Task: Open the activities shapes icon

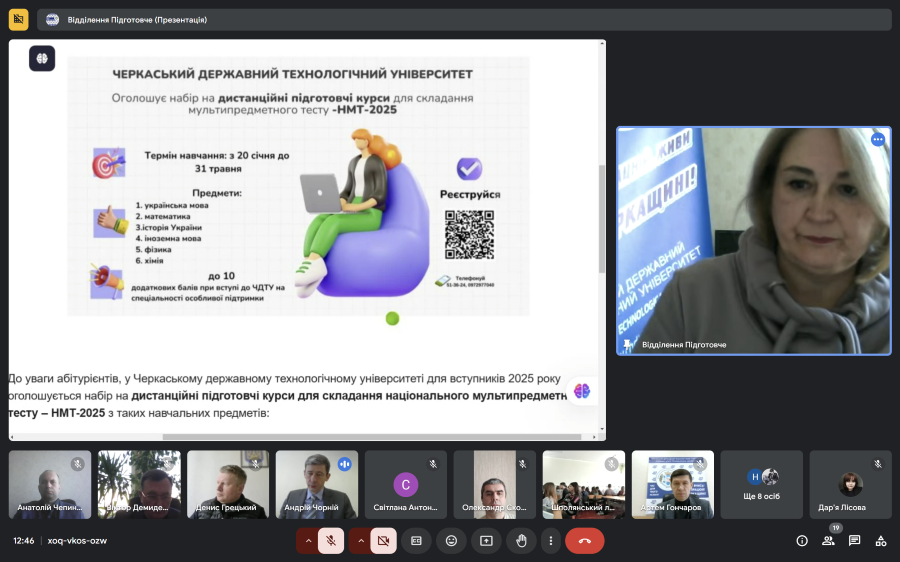Action: tap(880, 541)
